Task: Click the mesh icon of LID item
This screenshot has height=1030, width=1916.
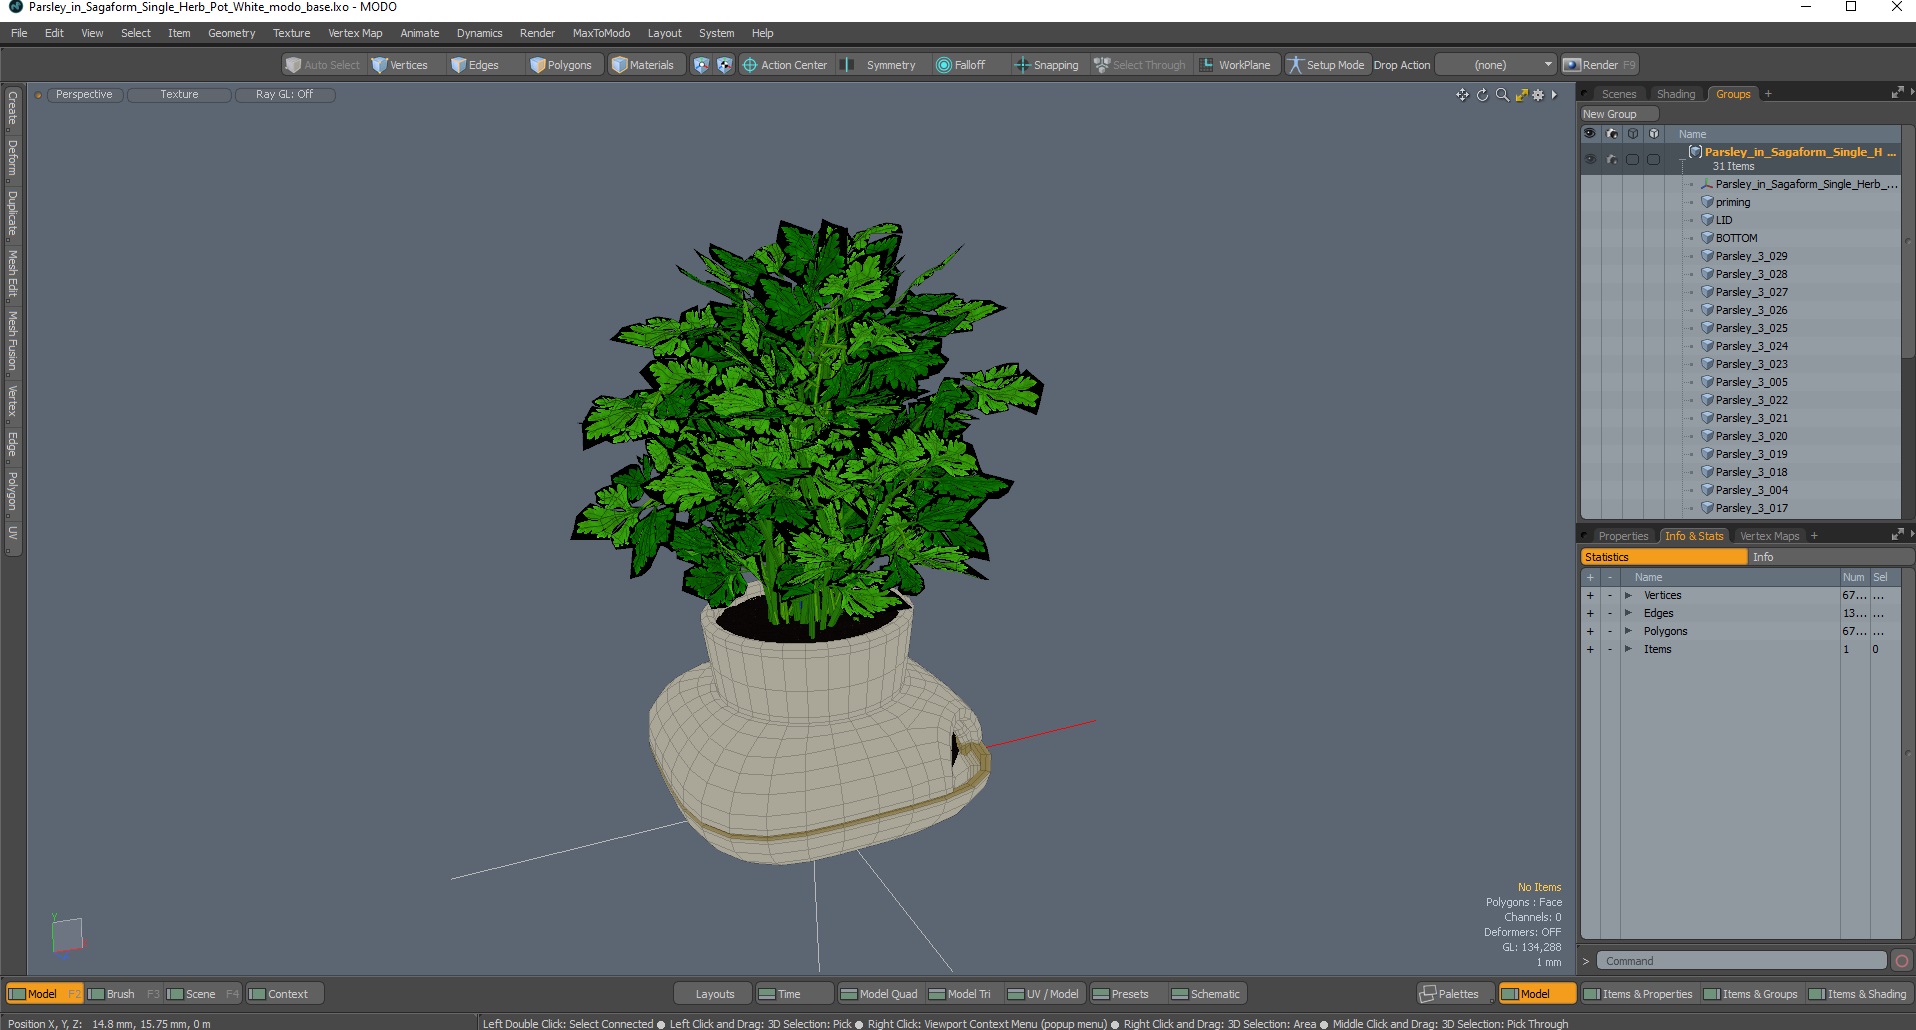Action: (1707, 220)
